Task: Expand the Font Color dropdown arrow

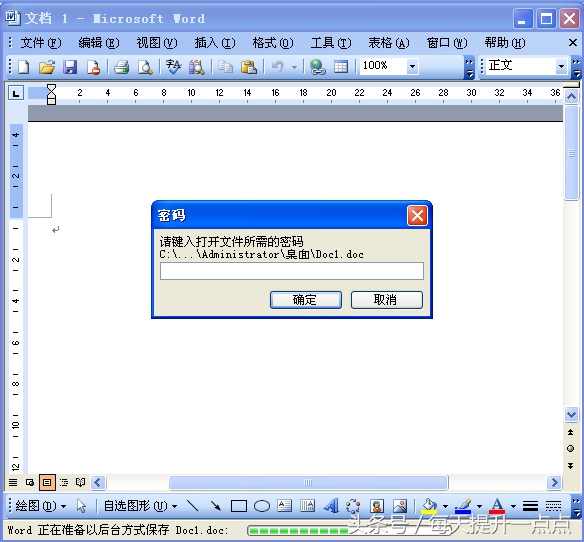Action: (514, 506)
